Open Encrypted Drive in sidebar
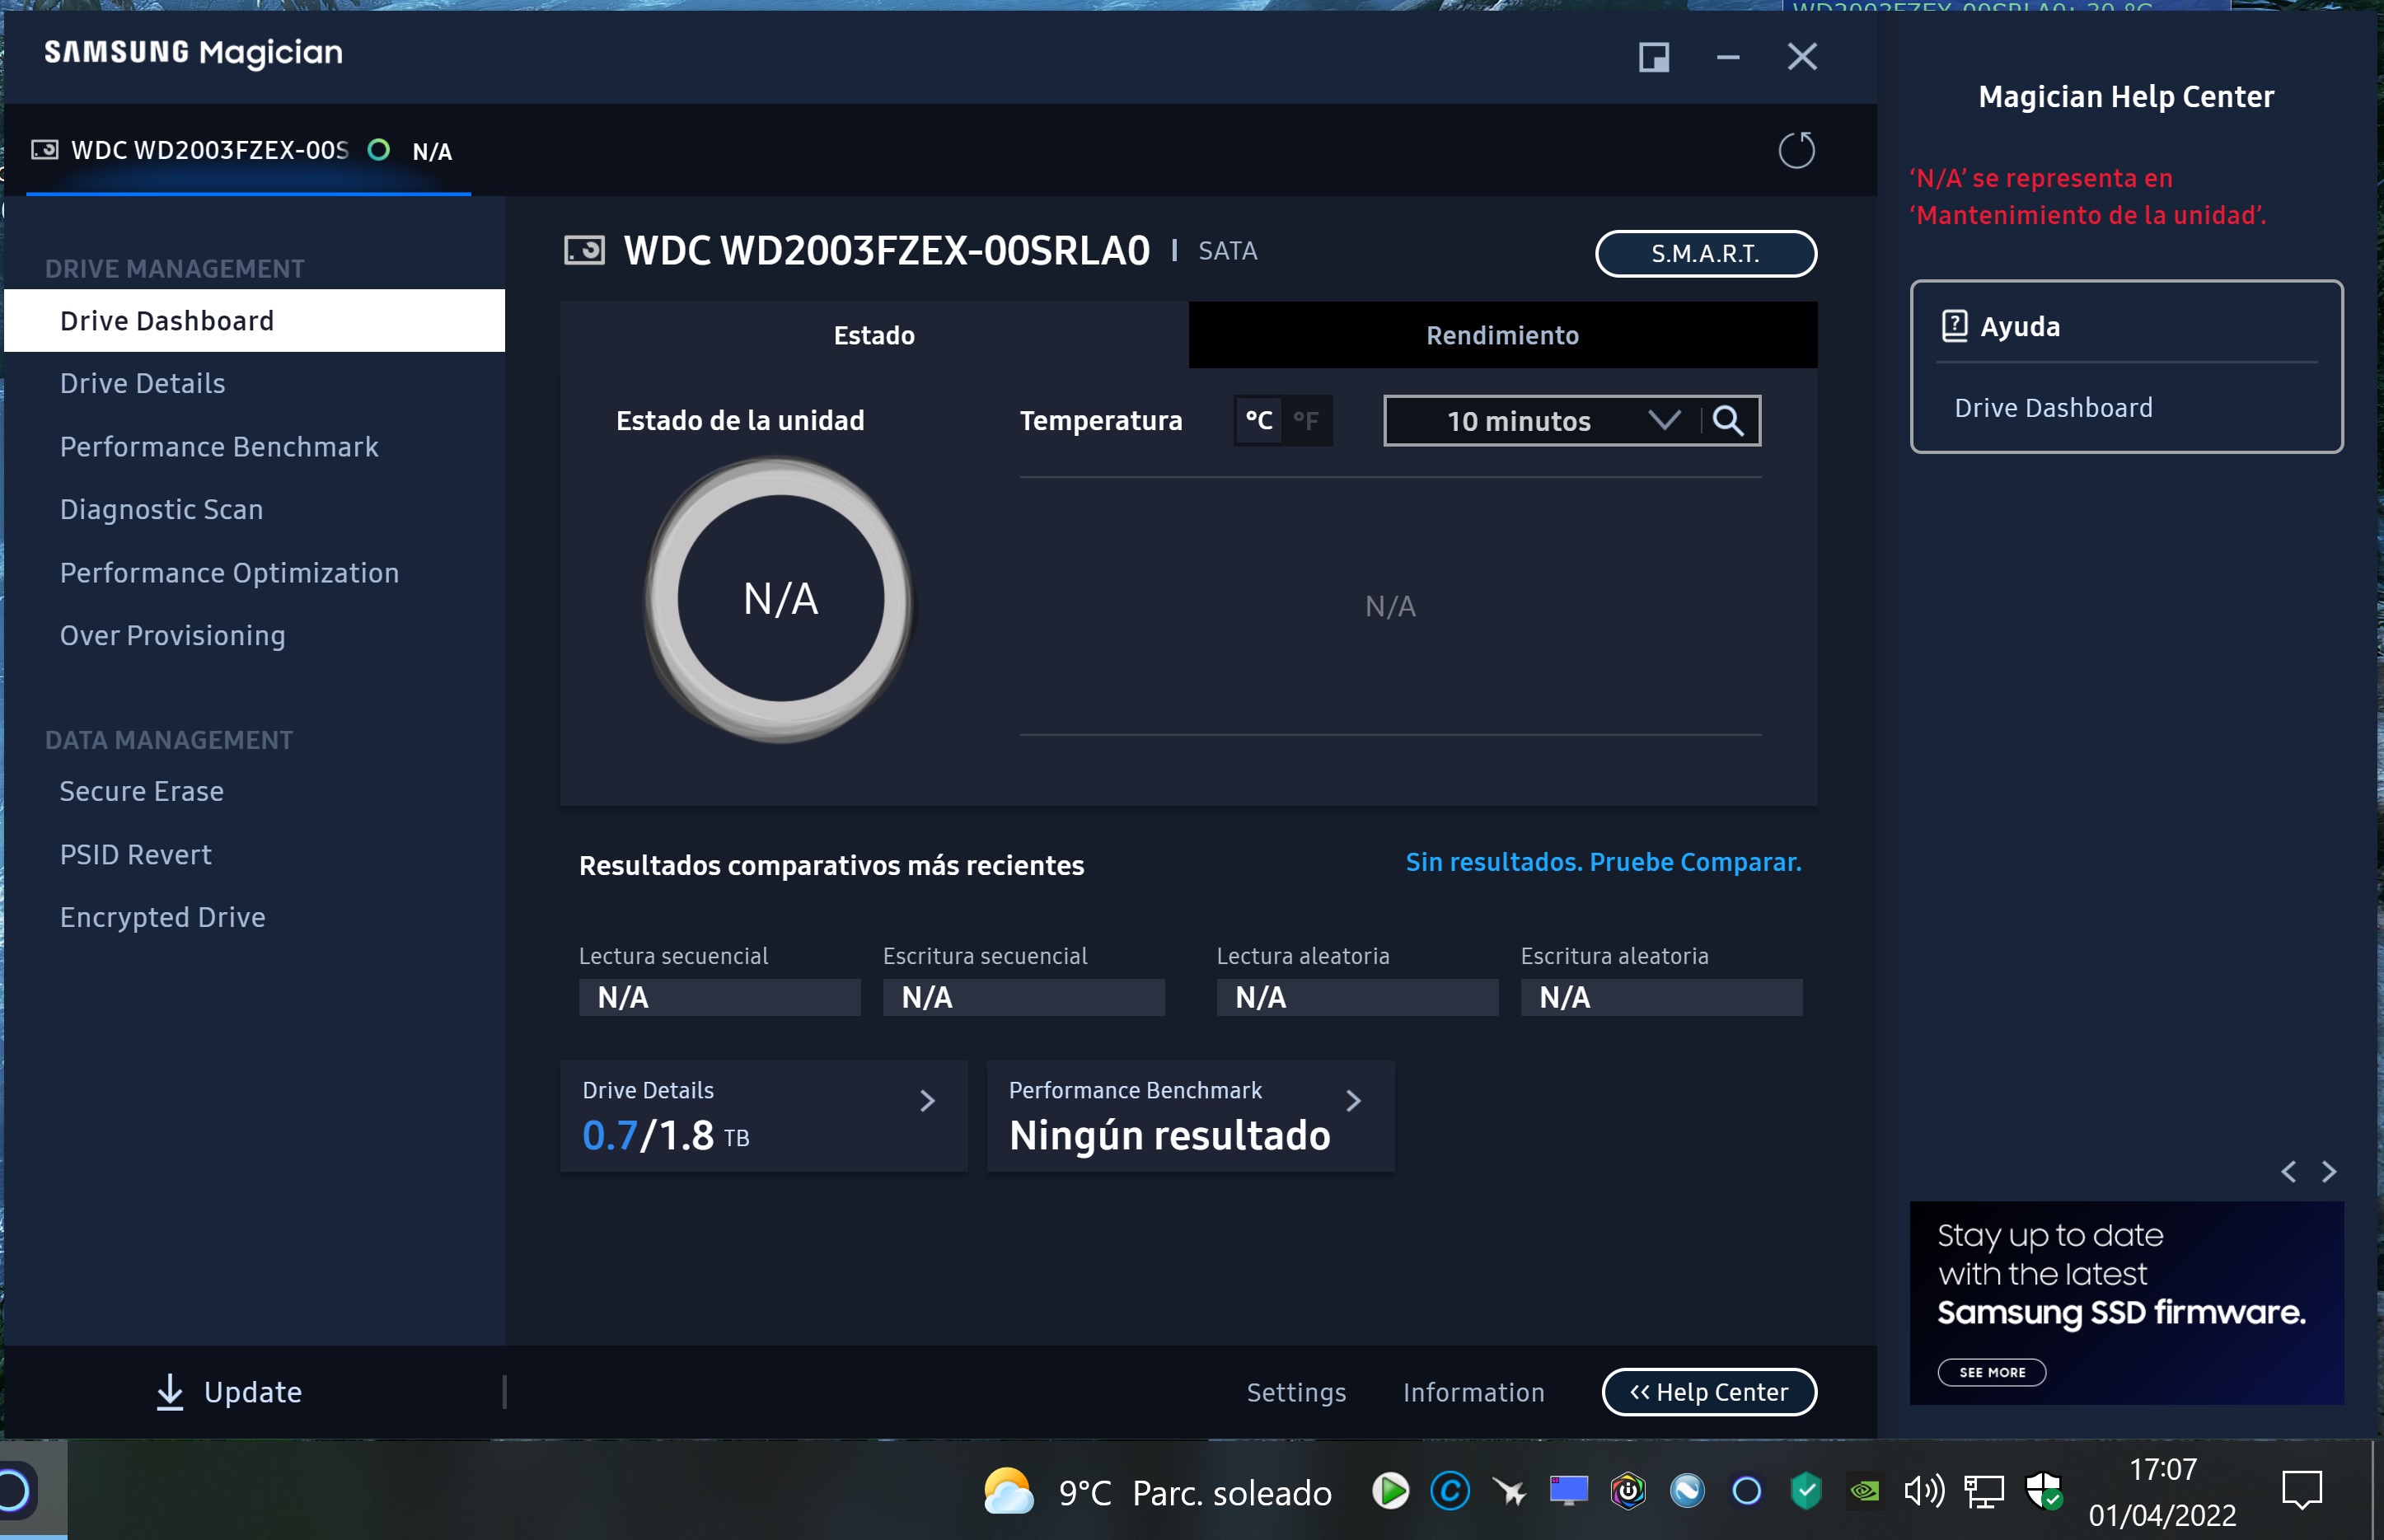The height and width of the screenshot is (1540, 2384). click(x=162, y=918)
